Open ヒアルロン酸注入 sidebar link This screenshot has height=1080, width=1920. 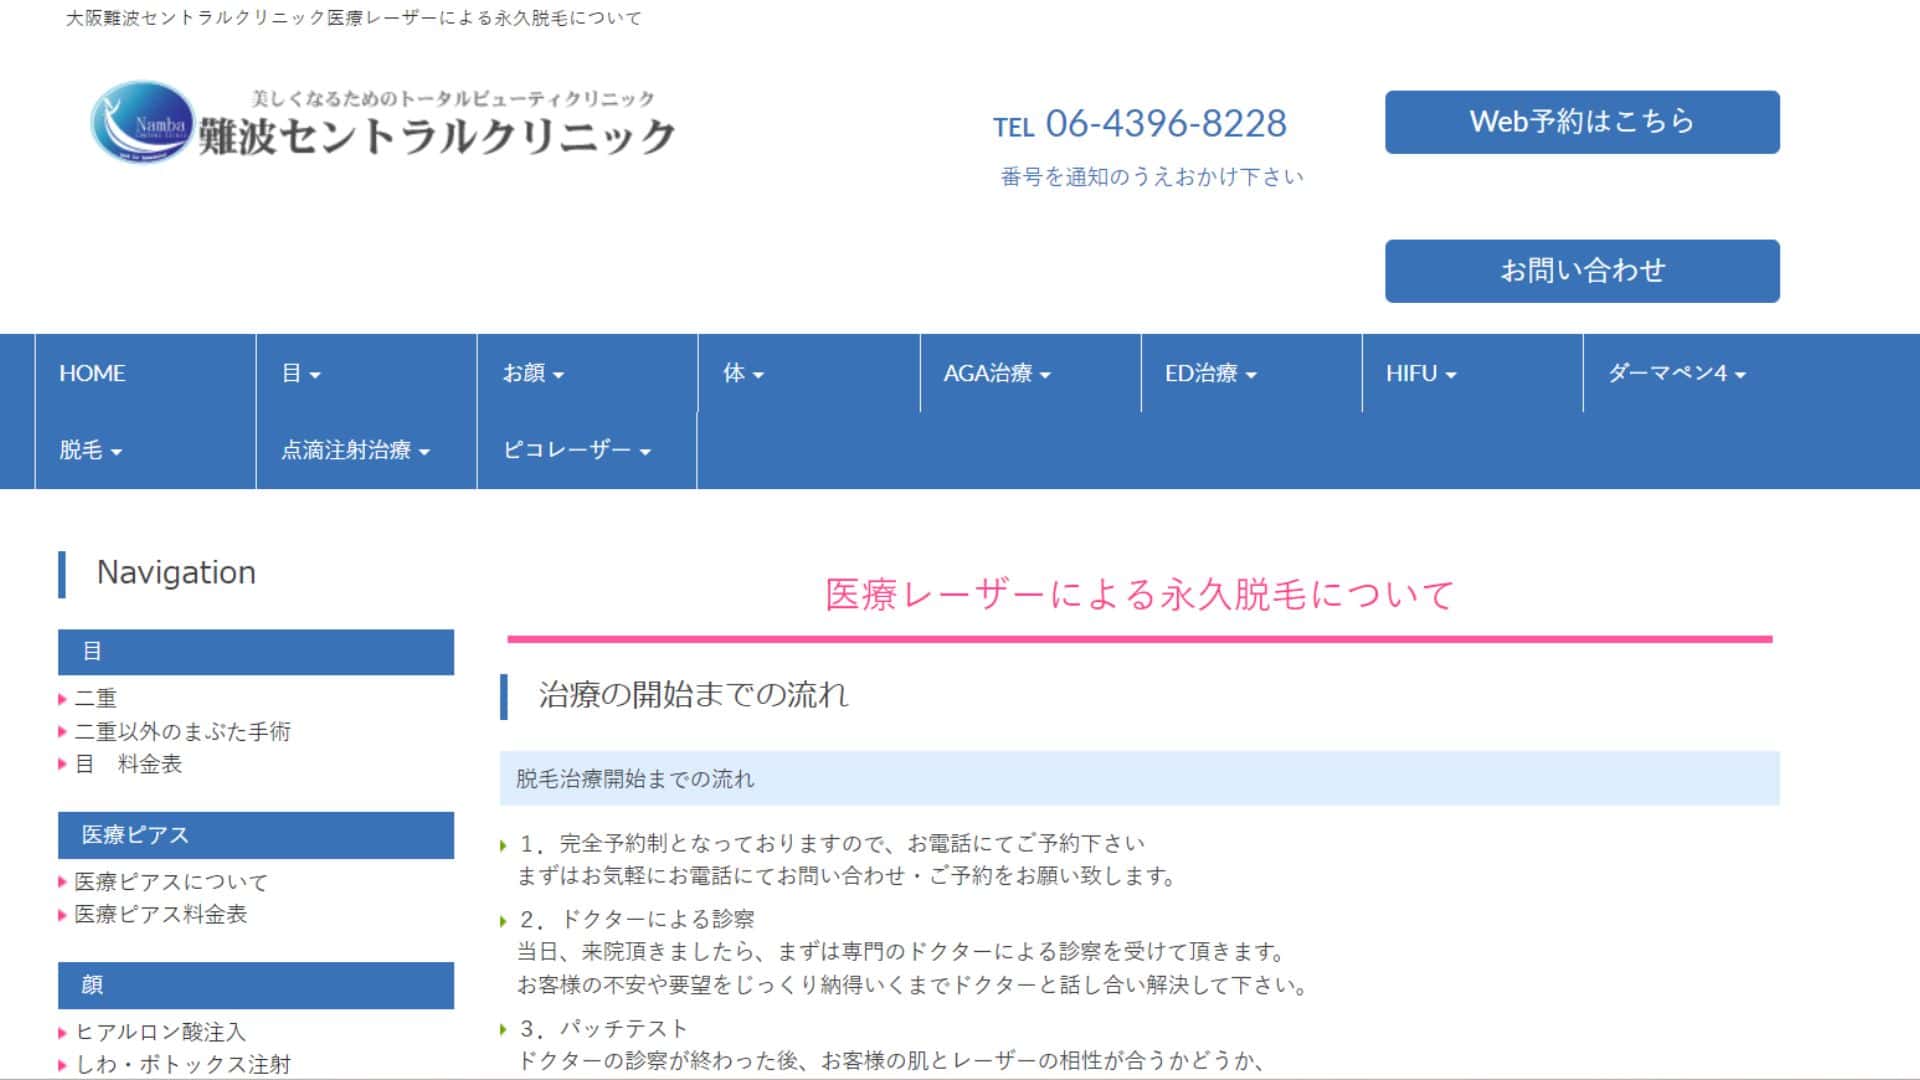coord(160,1031)
